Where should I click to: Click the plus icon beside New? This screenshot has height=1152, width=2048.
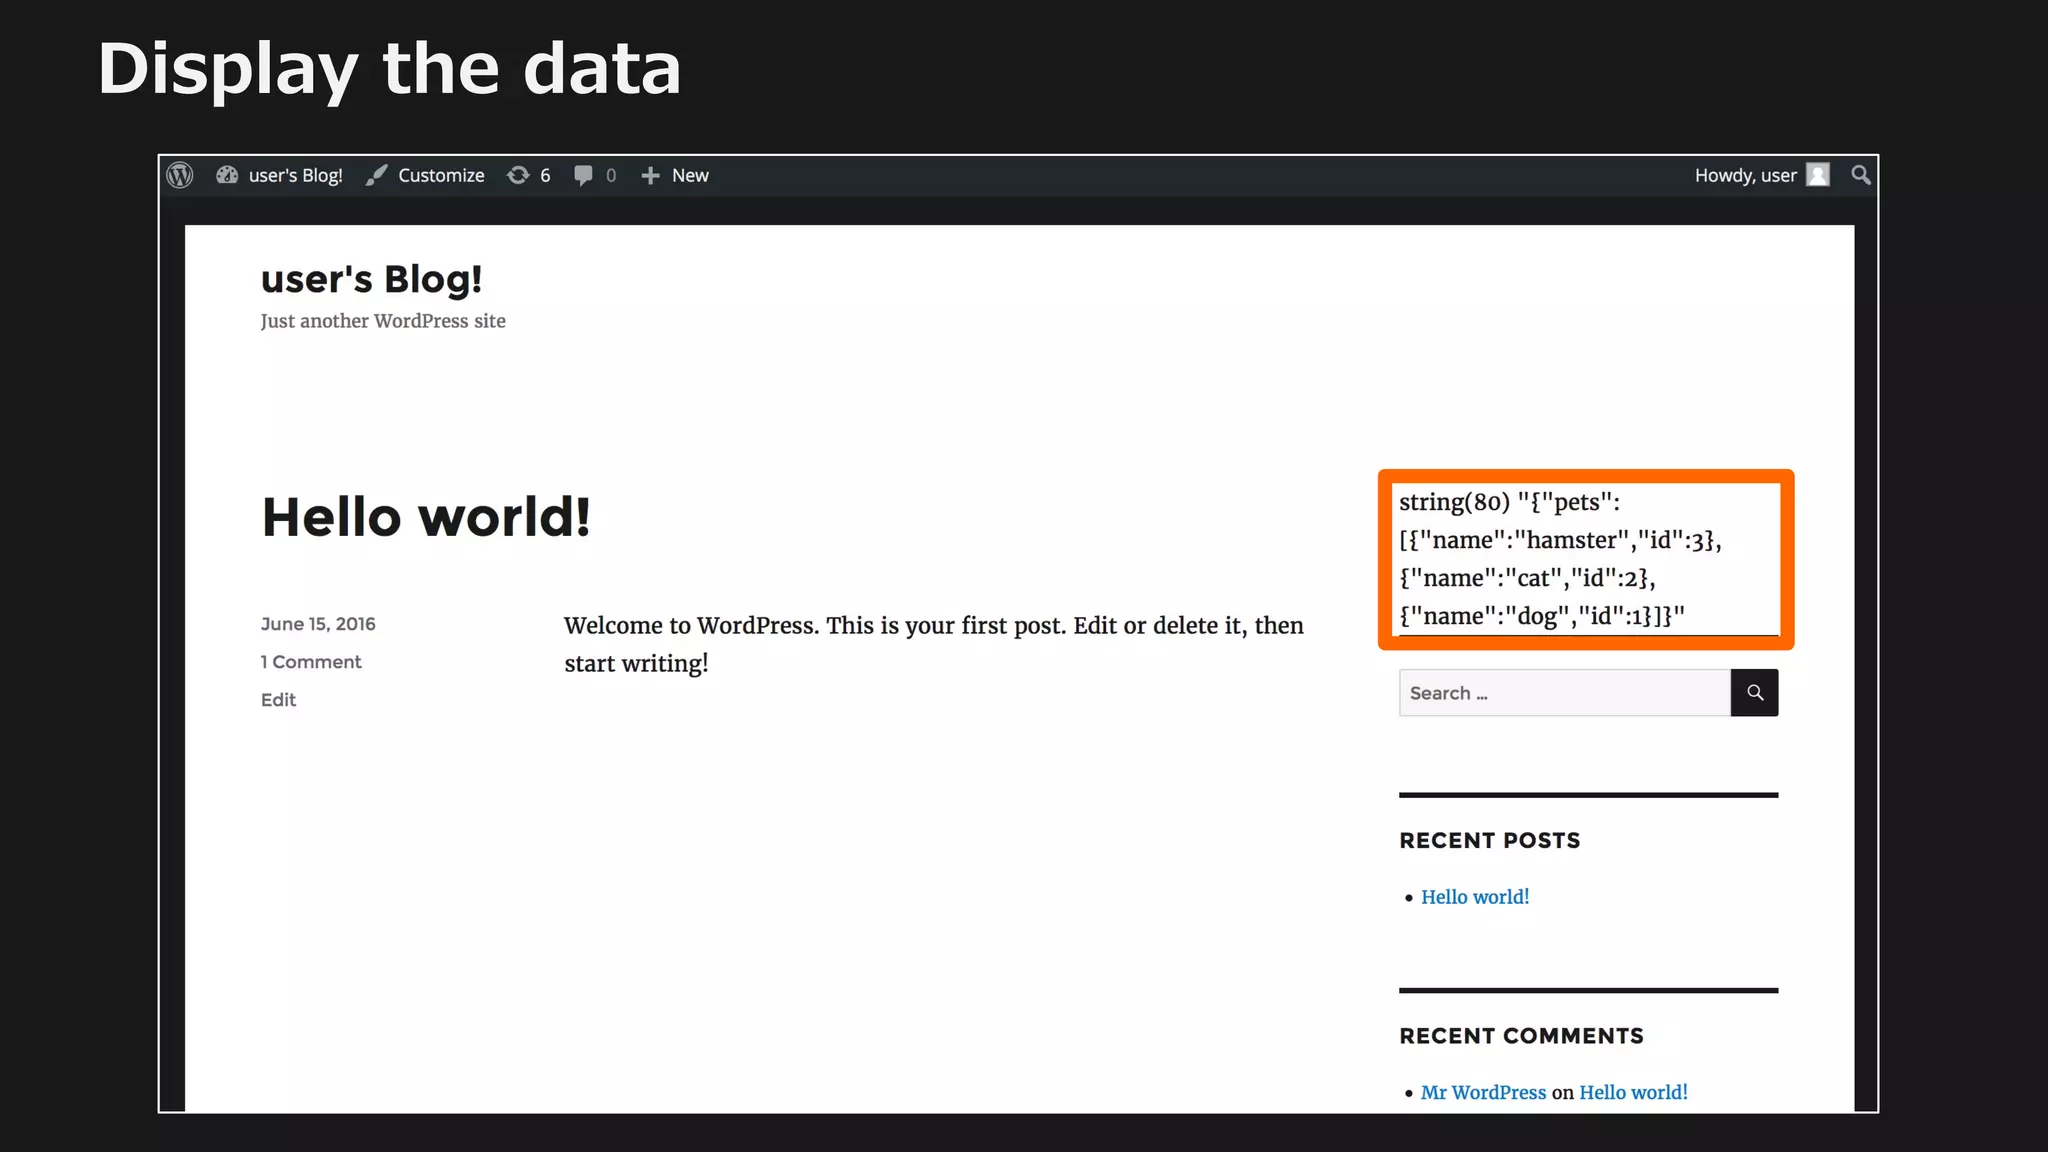[x=651, y=175]
